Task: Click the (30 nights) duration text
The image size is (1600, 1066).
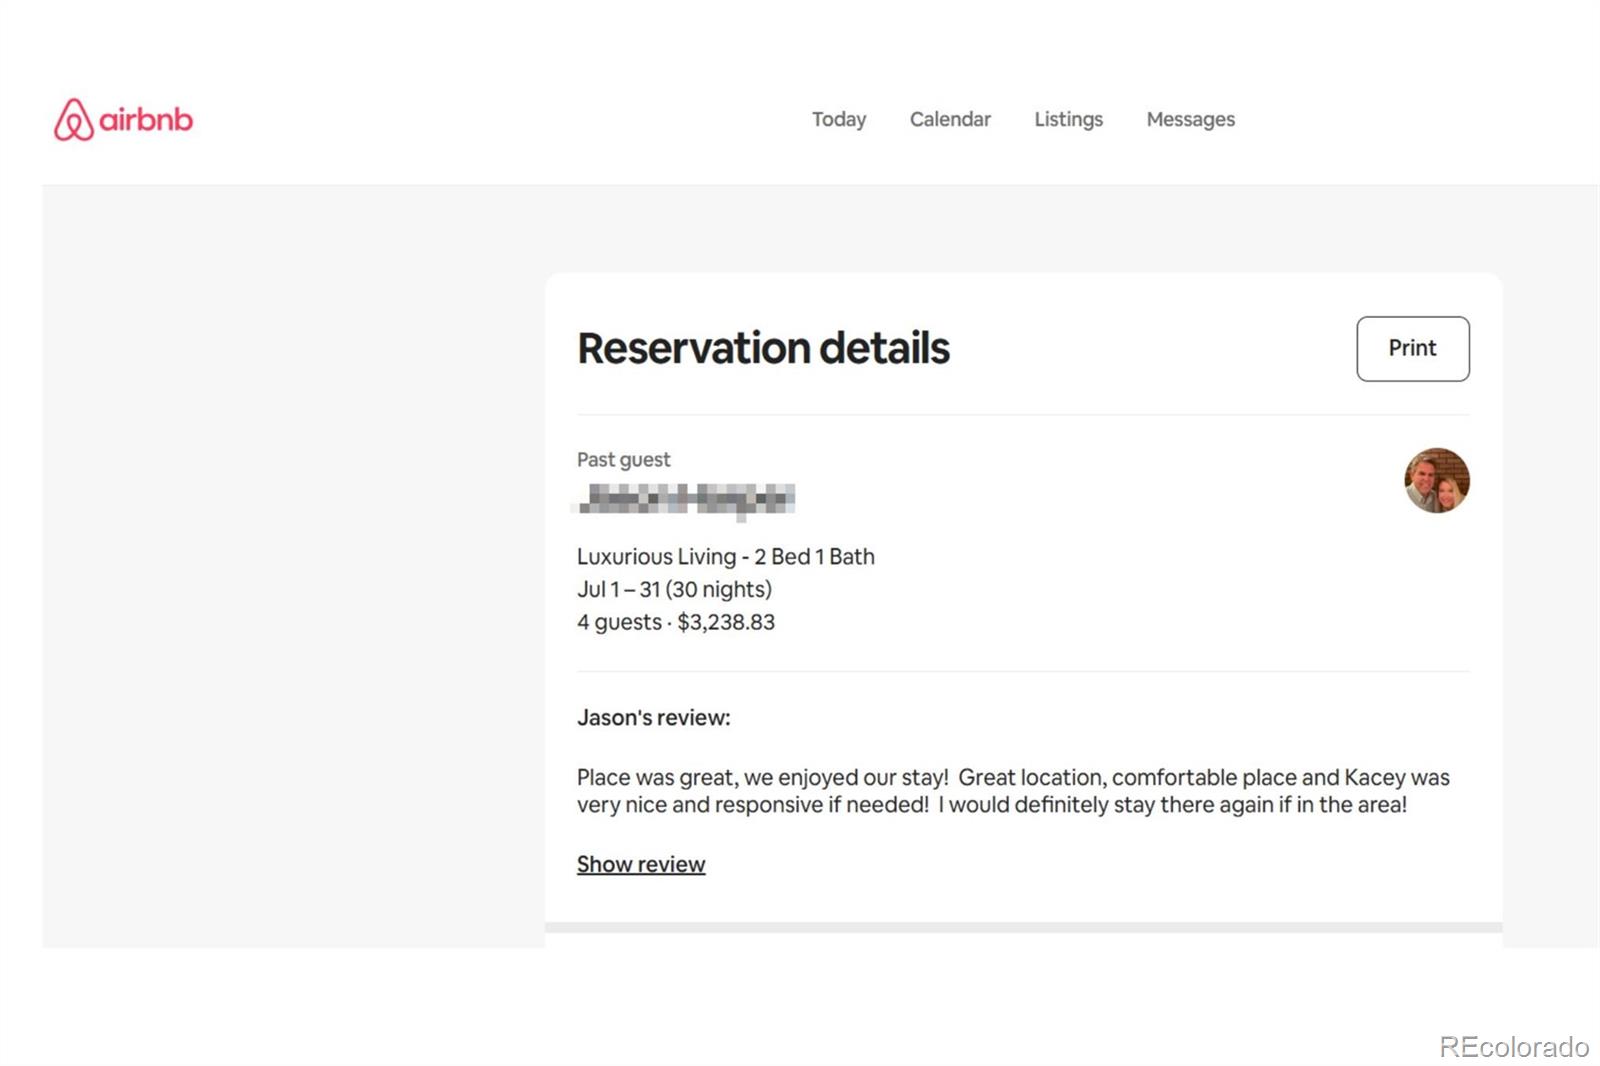Action: (x=719, y=589)
